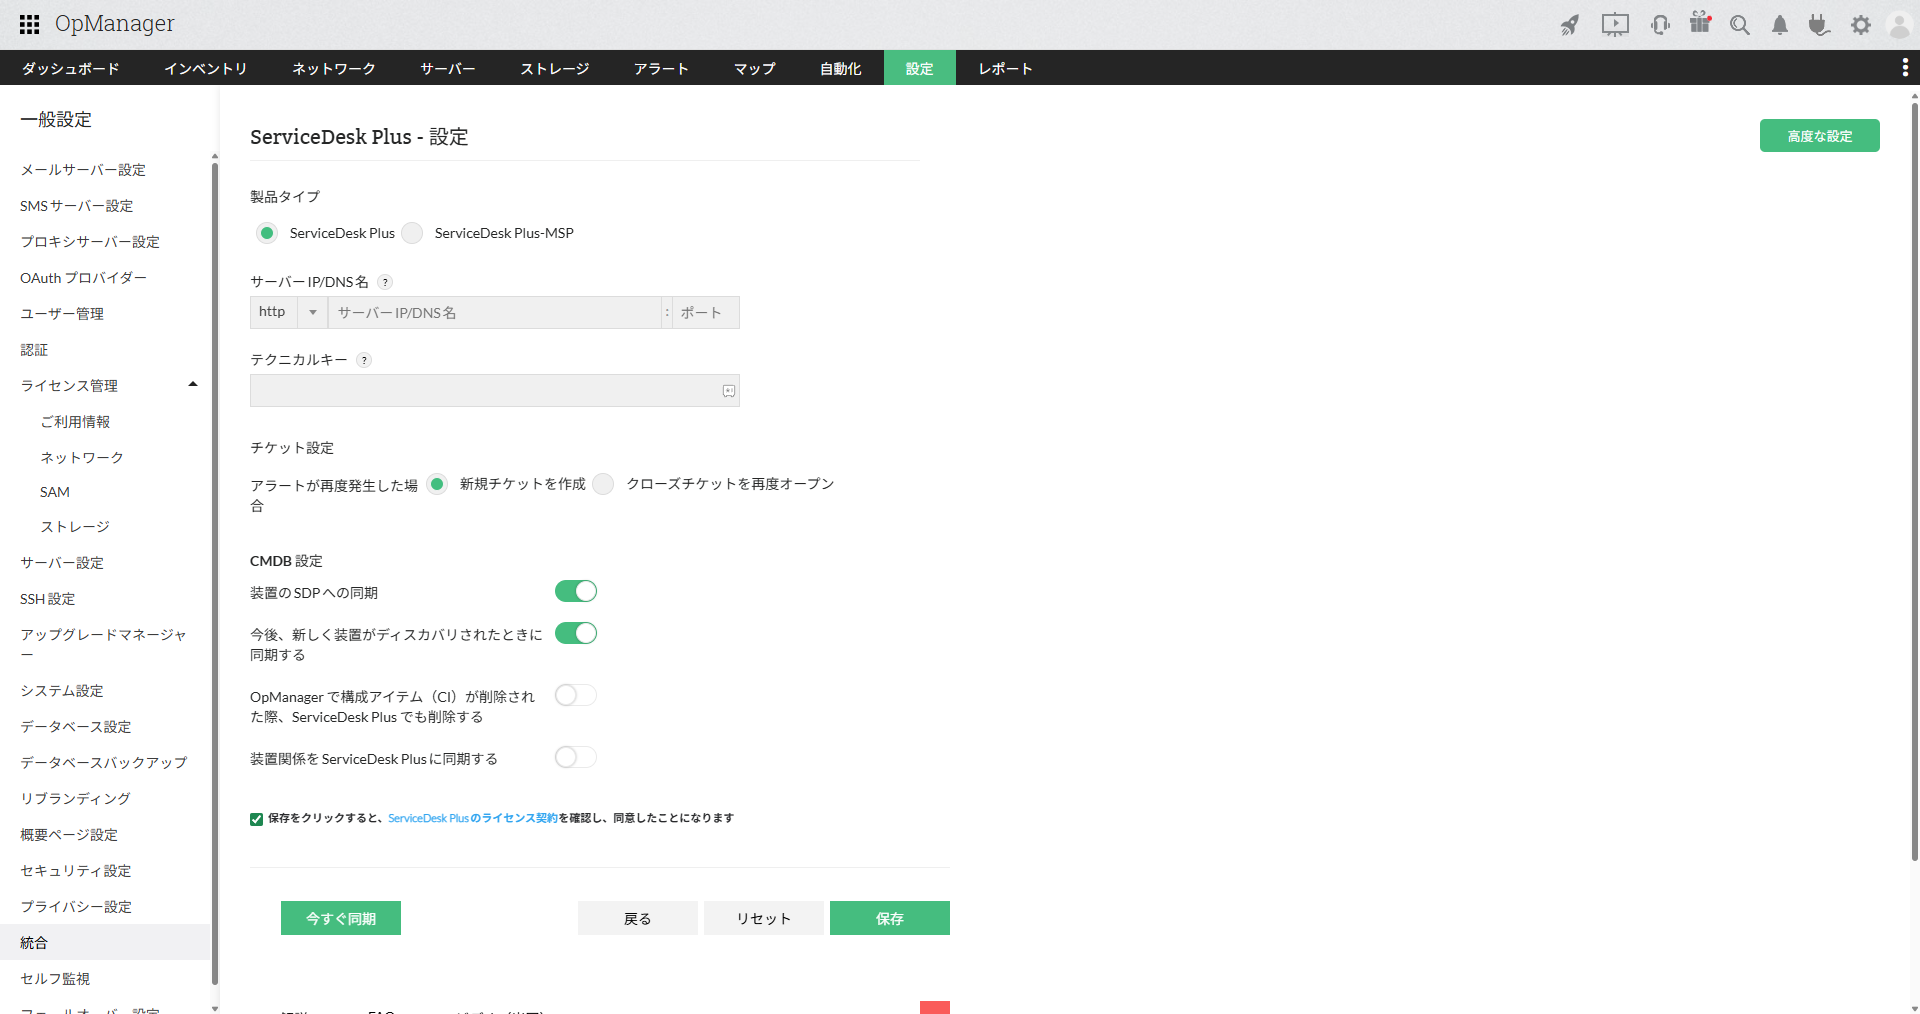Click the sidebar scroll down arrow
Screen dimensions: 1920x1014
pyautogui.click(x=215, y=1008)
